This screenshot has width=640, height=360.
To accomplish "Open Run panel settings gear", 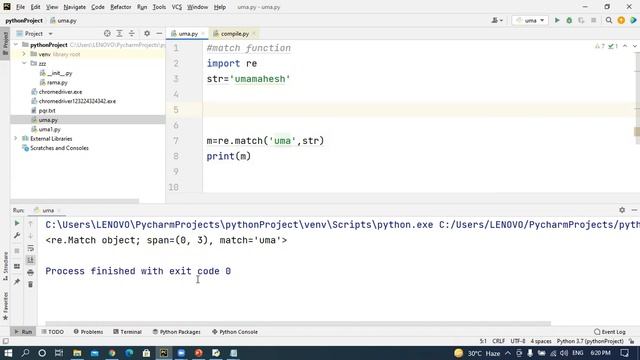I will (x=622, y=210).
